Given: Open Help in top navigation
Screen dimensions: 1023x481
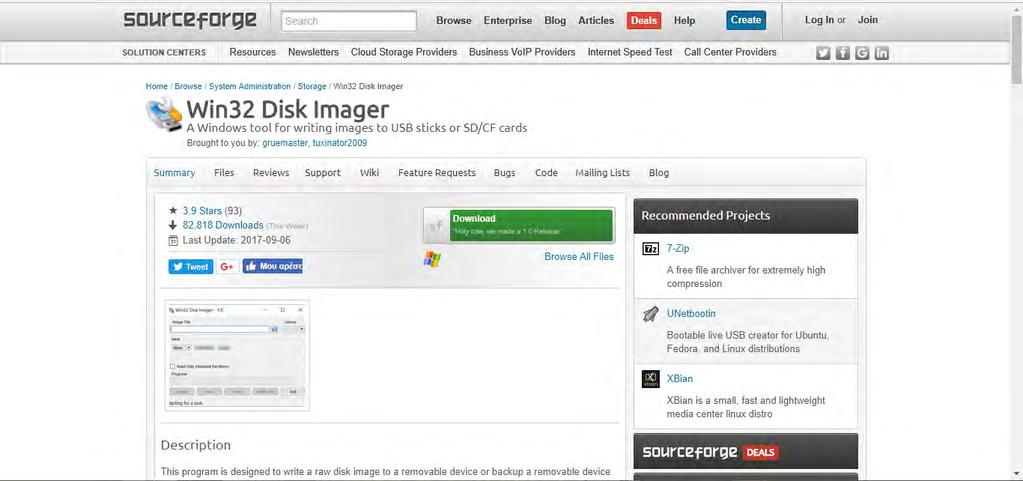Looking at the screenshot, I should (x=684, y=20).
